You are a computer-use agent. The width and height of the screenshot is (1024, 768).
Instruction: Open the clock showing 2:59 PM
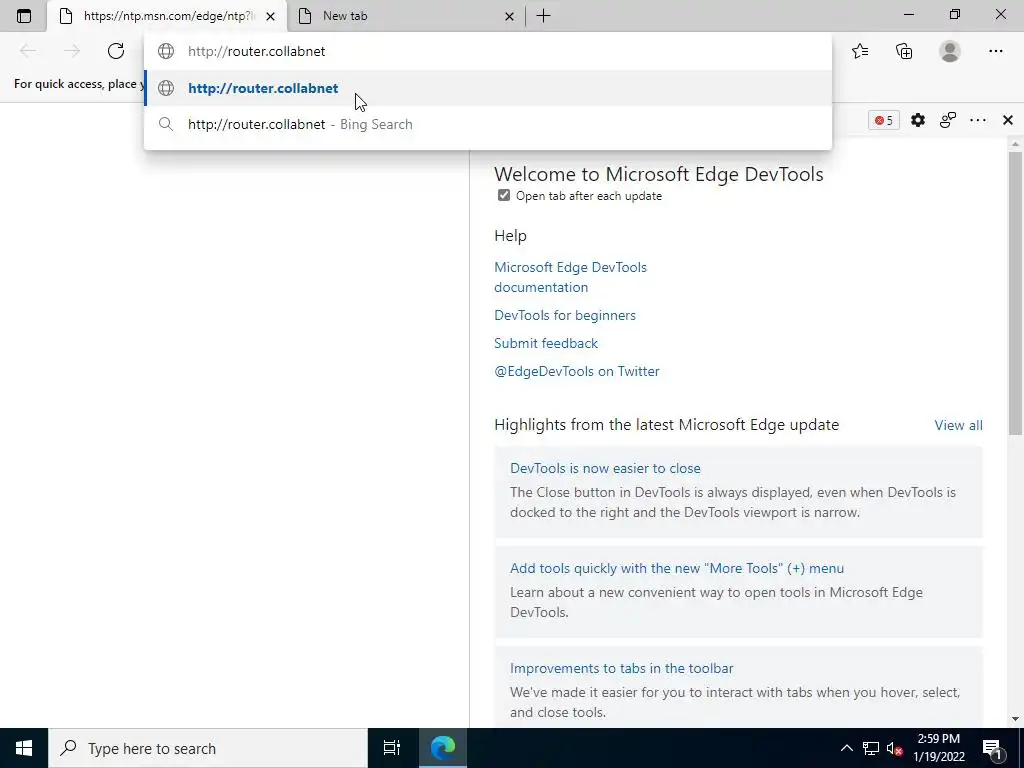pos(938,748)
